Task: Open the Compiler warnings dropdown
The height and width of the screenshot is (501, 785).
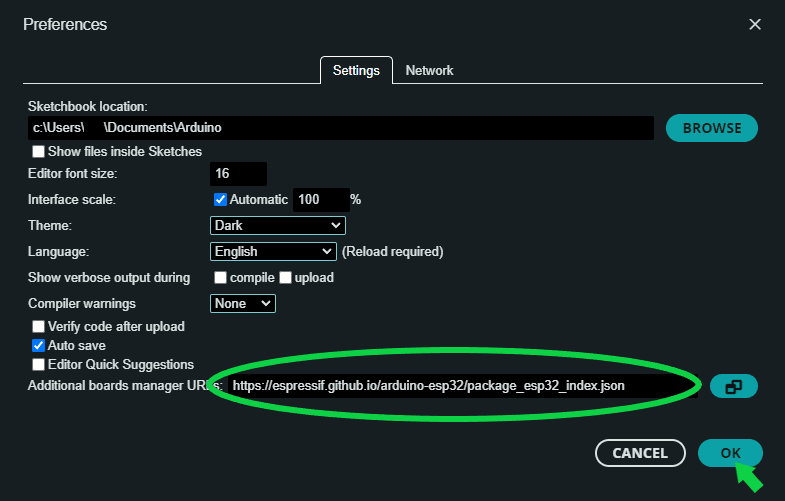Action: click(243, 304)
